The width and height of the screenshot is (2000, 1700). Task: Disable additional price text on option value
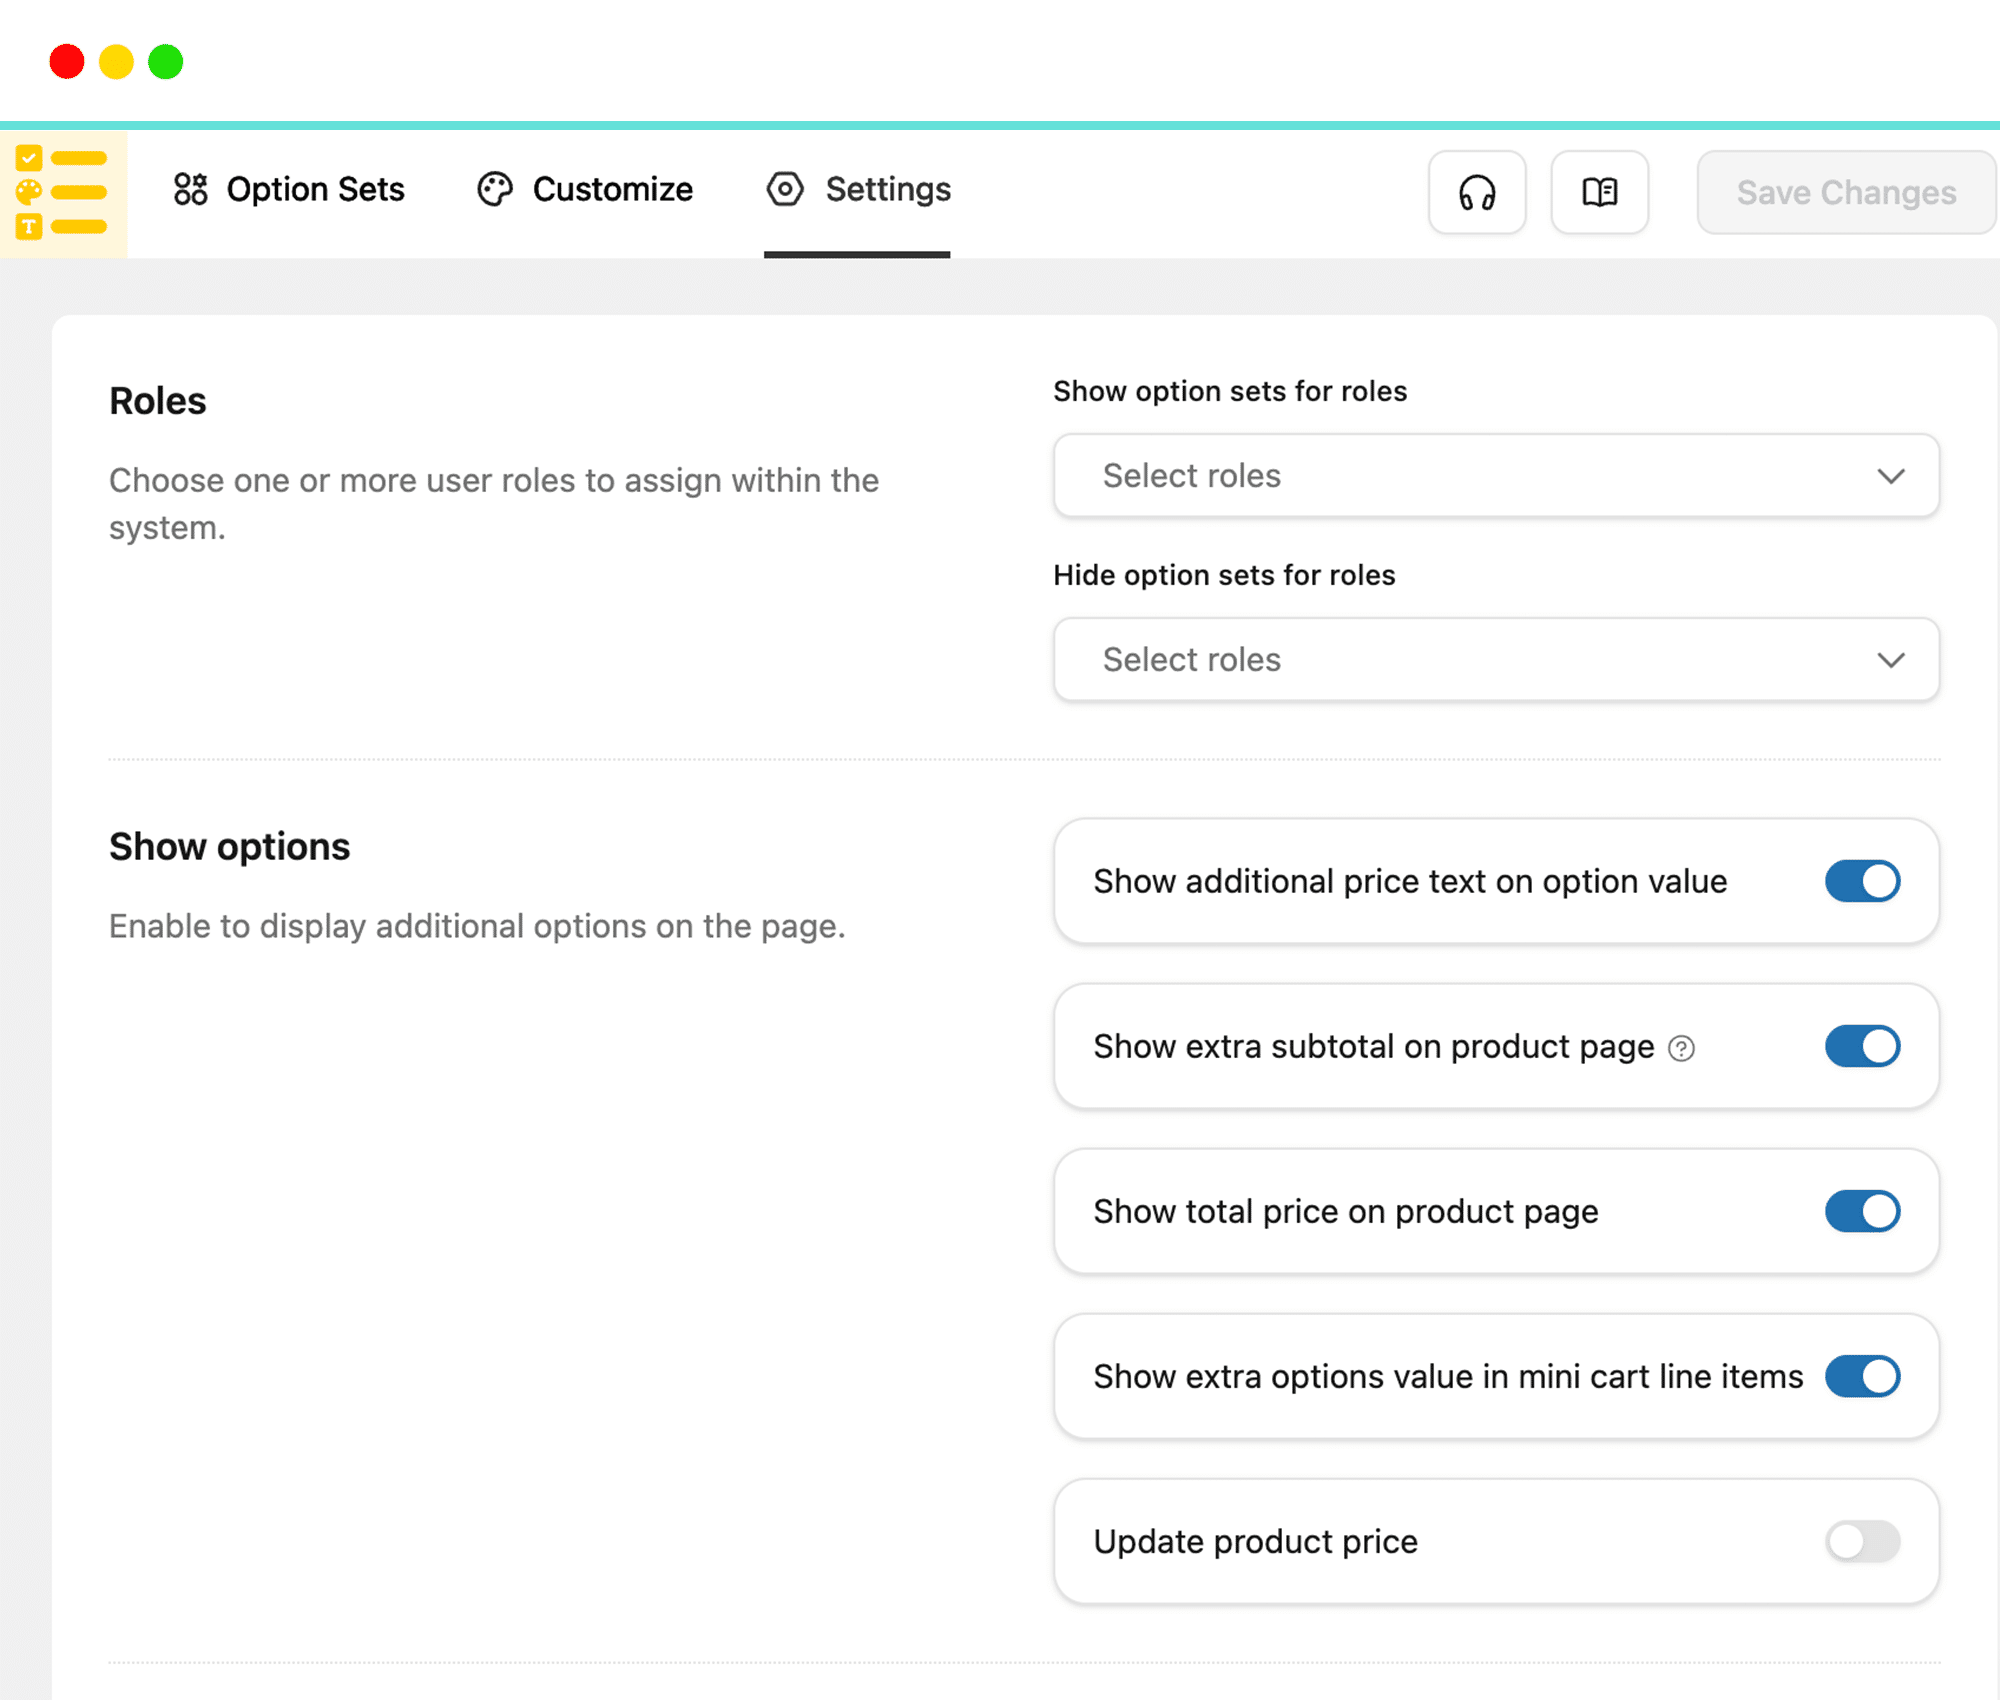tap(1861, 881)
